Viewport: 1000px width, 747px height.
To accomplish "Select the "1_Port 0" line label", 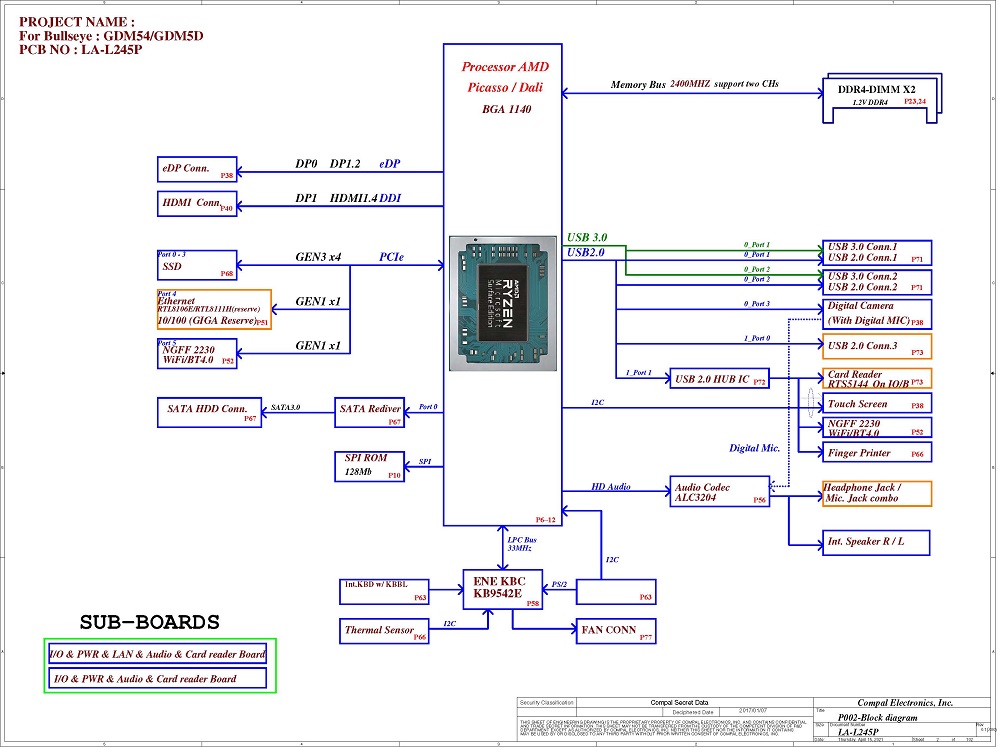I will 756,338.
